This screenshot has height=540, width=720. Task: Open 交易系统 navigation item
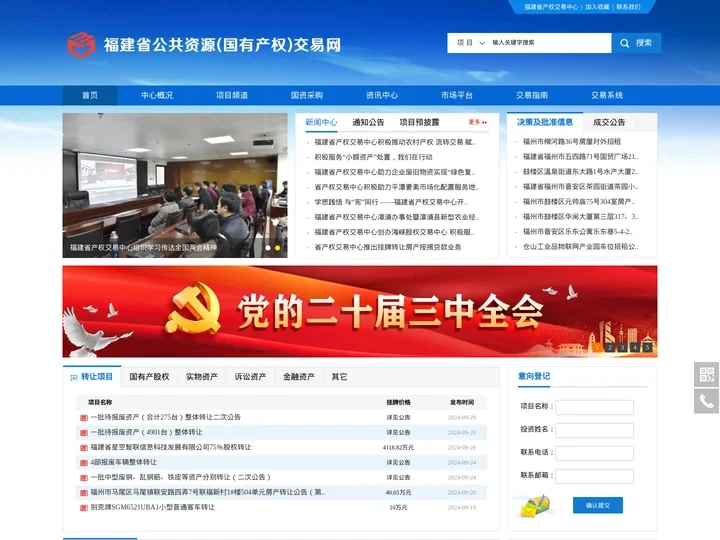click(x=607, y=95)
